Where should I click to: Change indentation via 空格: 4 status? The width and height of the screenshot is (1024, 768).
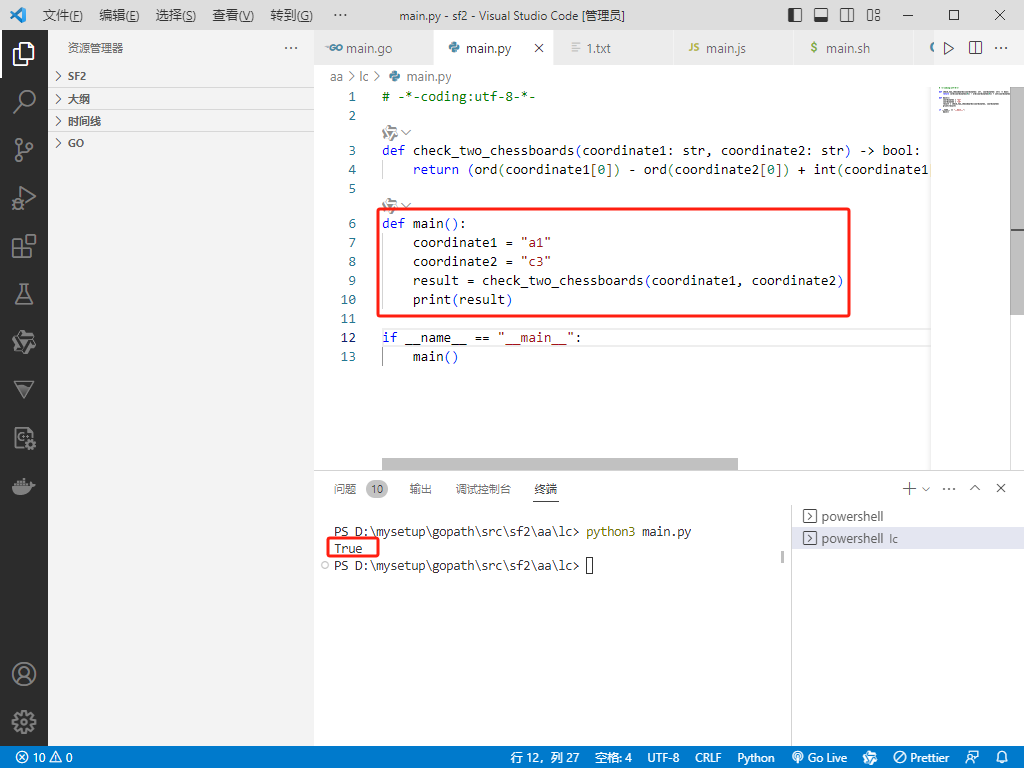(x=613, y=758)
